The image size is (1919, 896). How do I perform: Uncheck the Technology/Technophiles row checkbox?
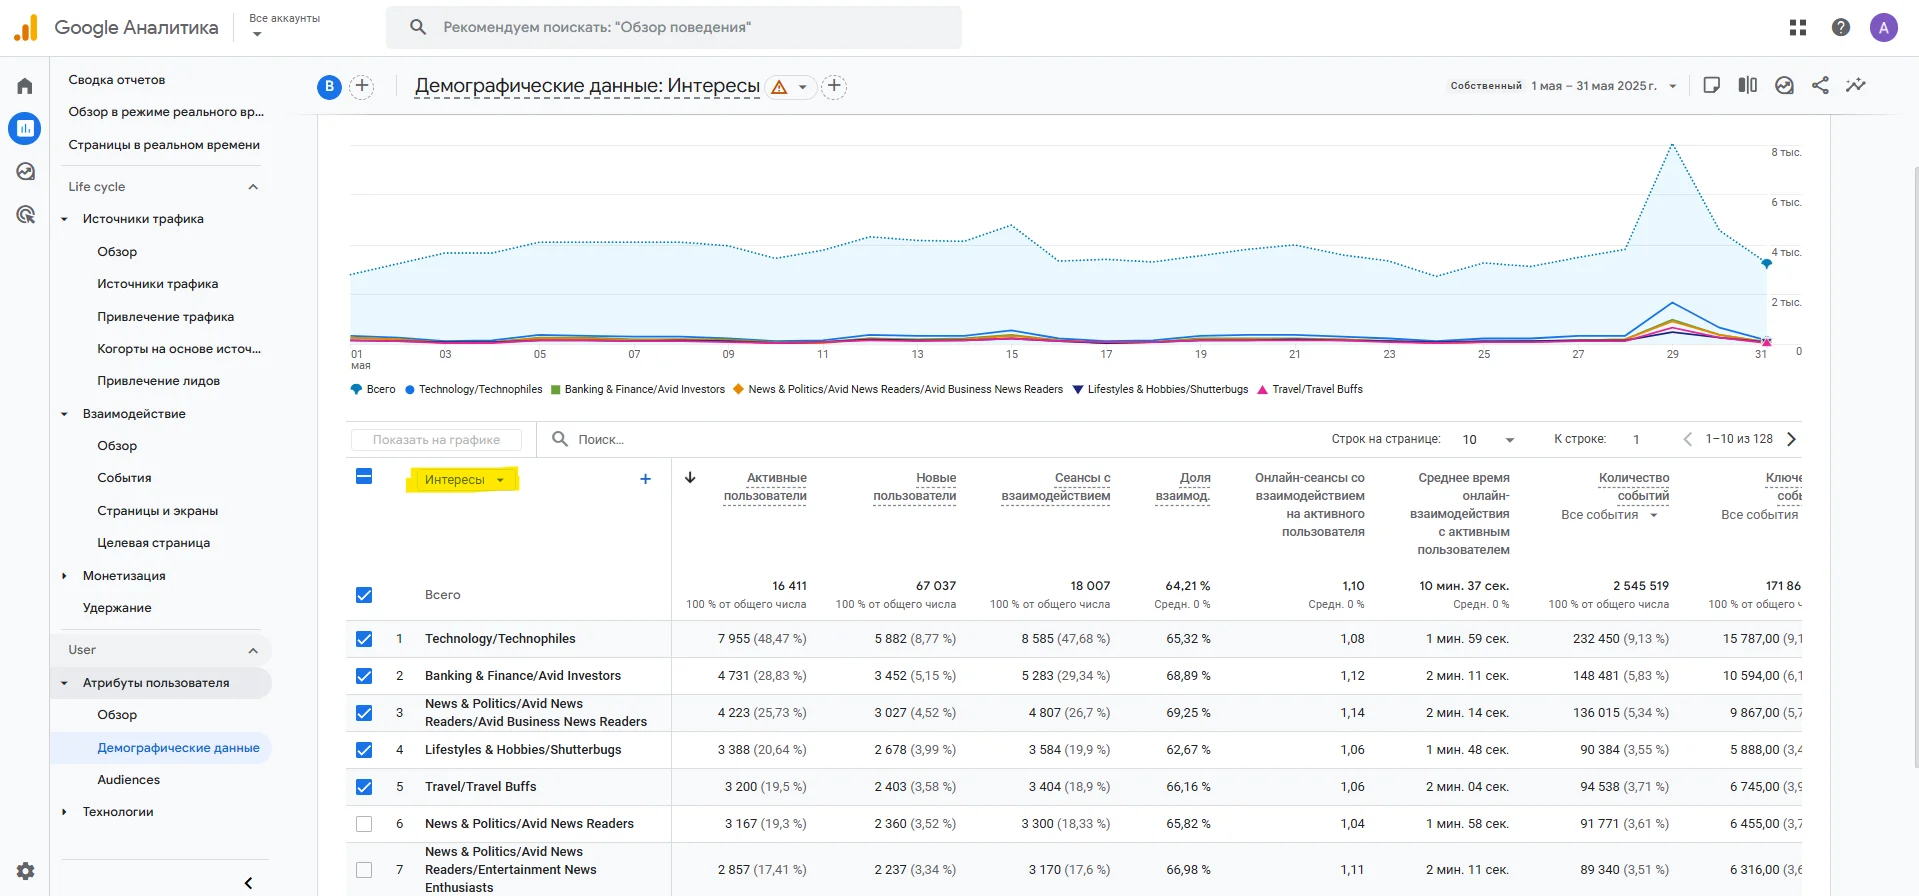click(364, 639)
